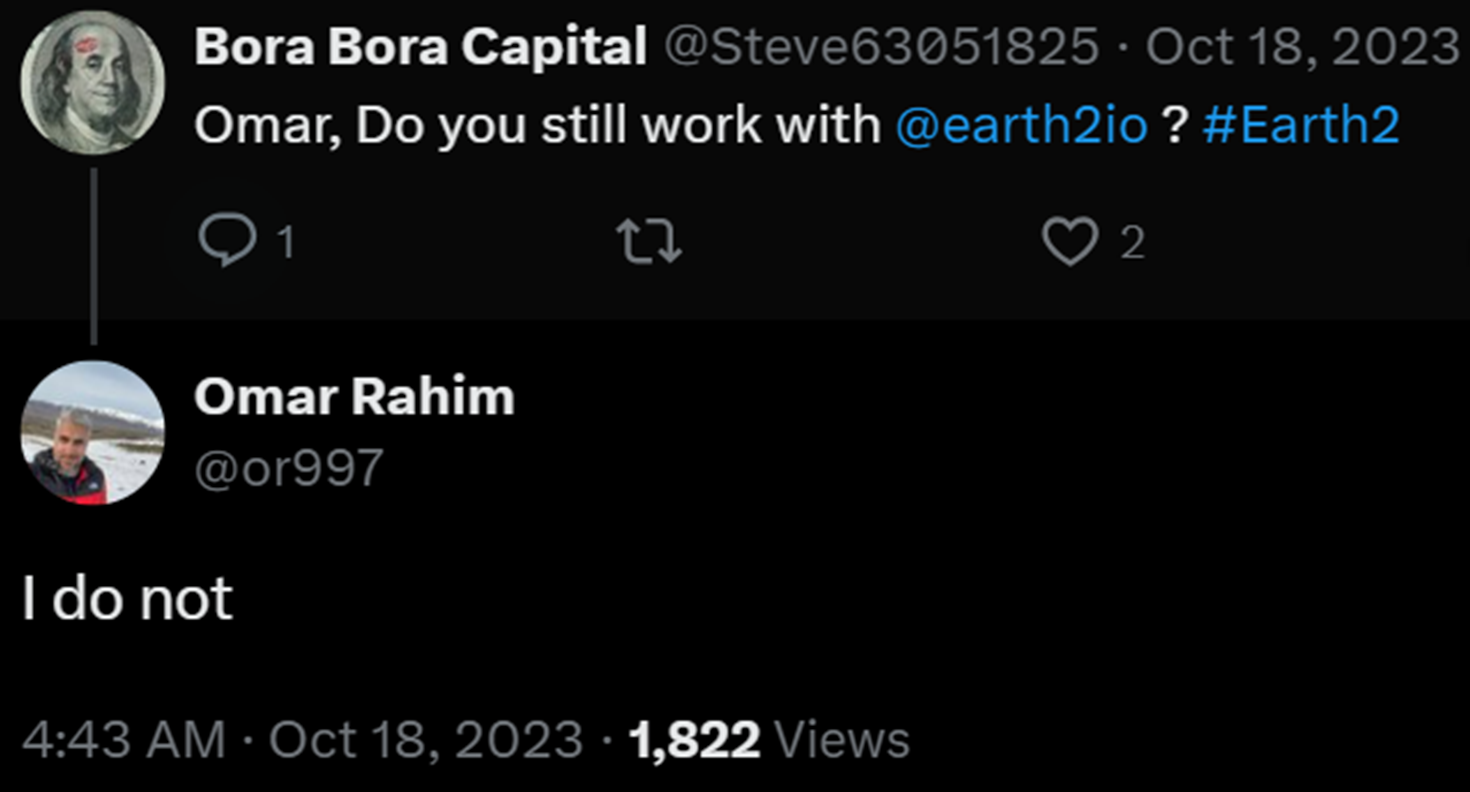The height and width of the screenshot is (792, 1470).
Task: Open Bora Bora Capital's profile picture
Action: 92,82
